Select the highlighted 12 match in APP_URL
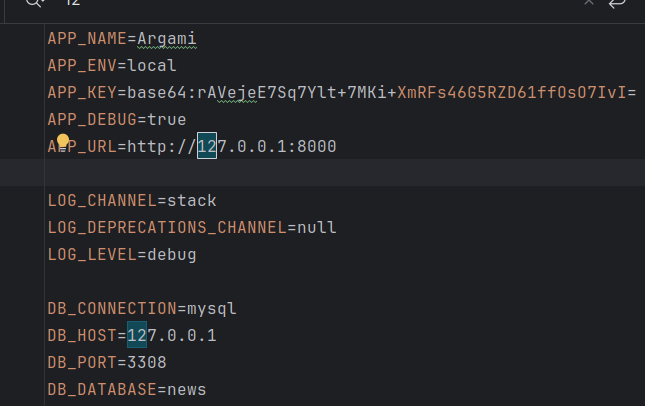 click(x=207, y=146)
